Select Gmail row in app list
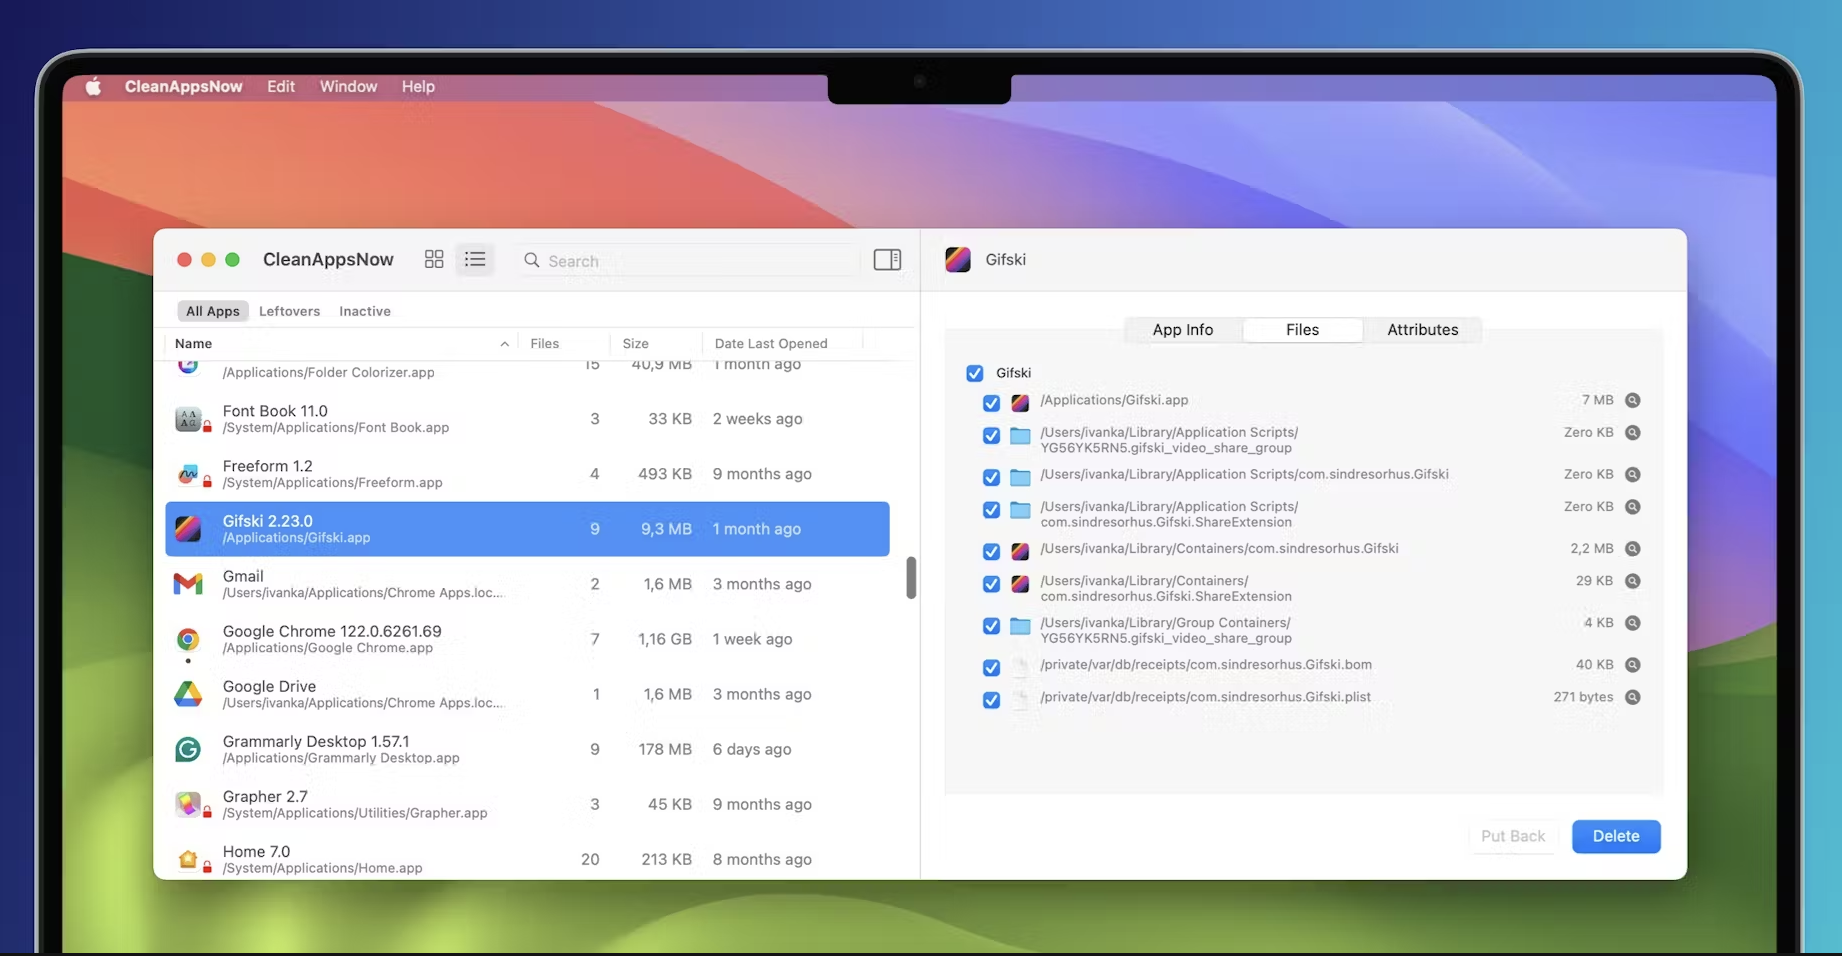1842x956 pixels. tap(527, 584)
